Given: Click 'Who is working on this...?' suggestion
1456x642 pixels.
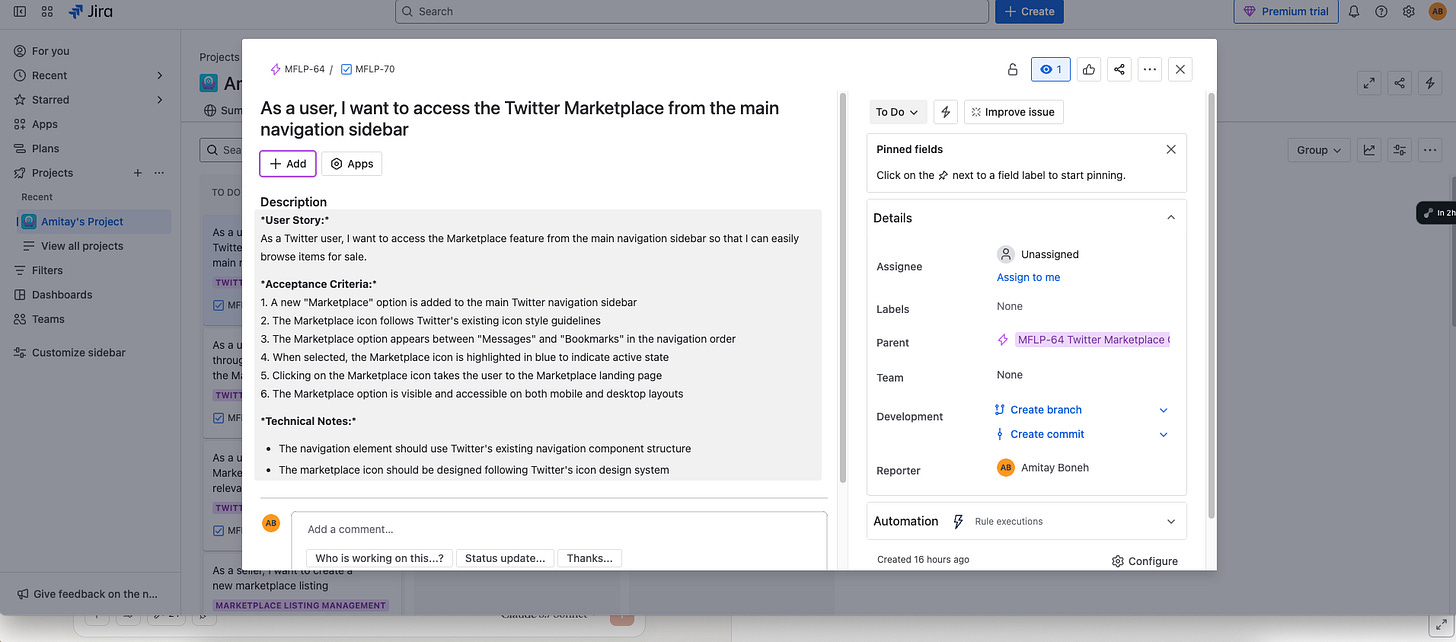Looking at the screenshot, I should pos(379,558).
